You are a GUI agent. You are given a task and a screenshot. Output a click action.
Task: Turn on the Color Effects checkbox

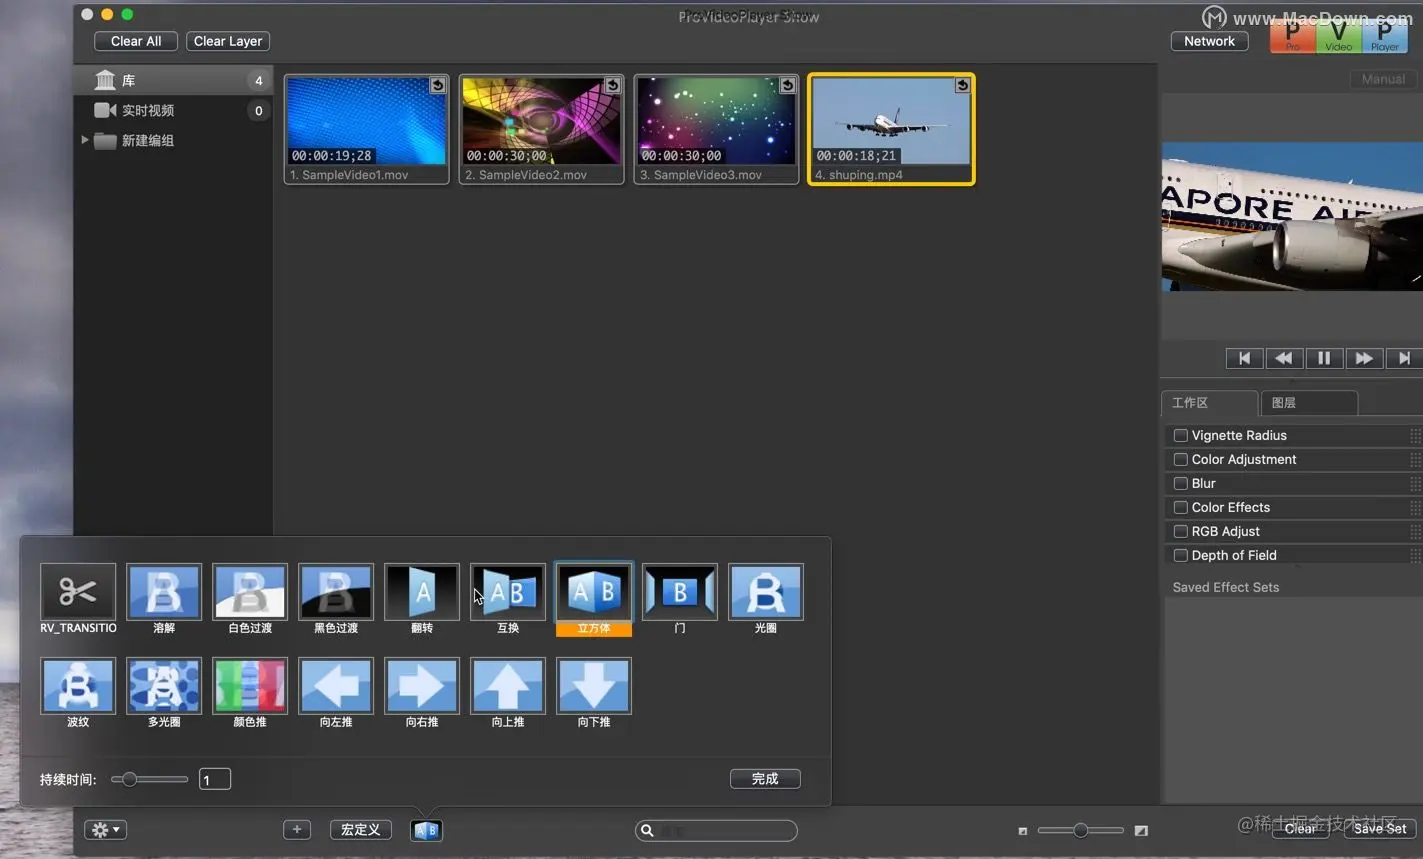point(1181,507)
